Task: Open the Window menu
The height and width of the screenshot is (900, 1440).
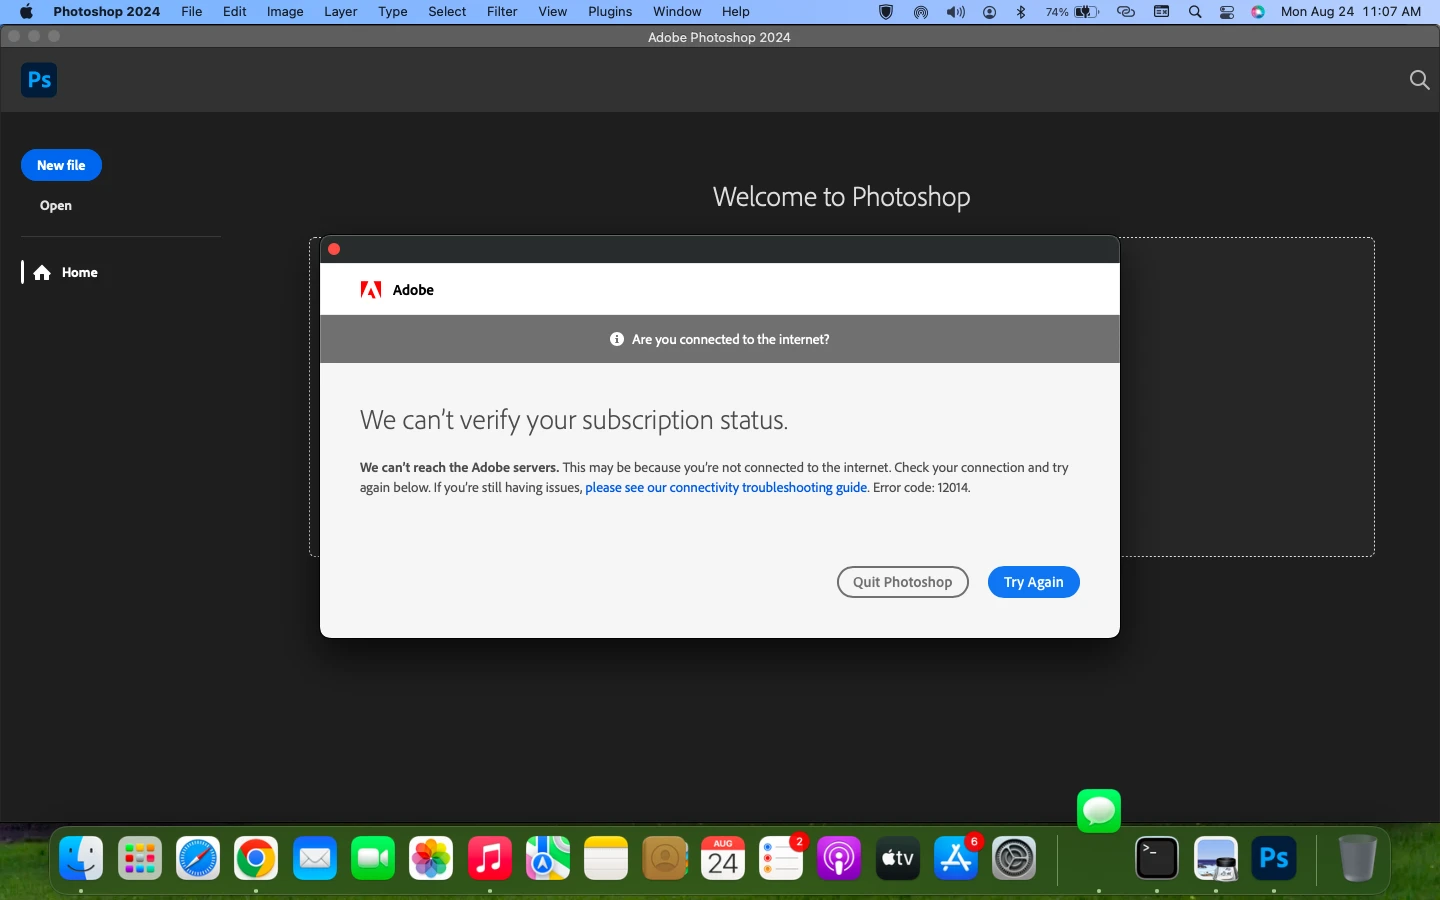Action: coord(677,12)
